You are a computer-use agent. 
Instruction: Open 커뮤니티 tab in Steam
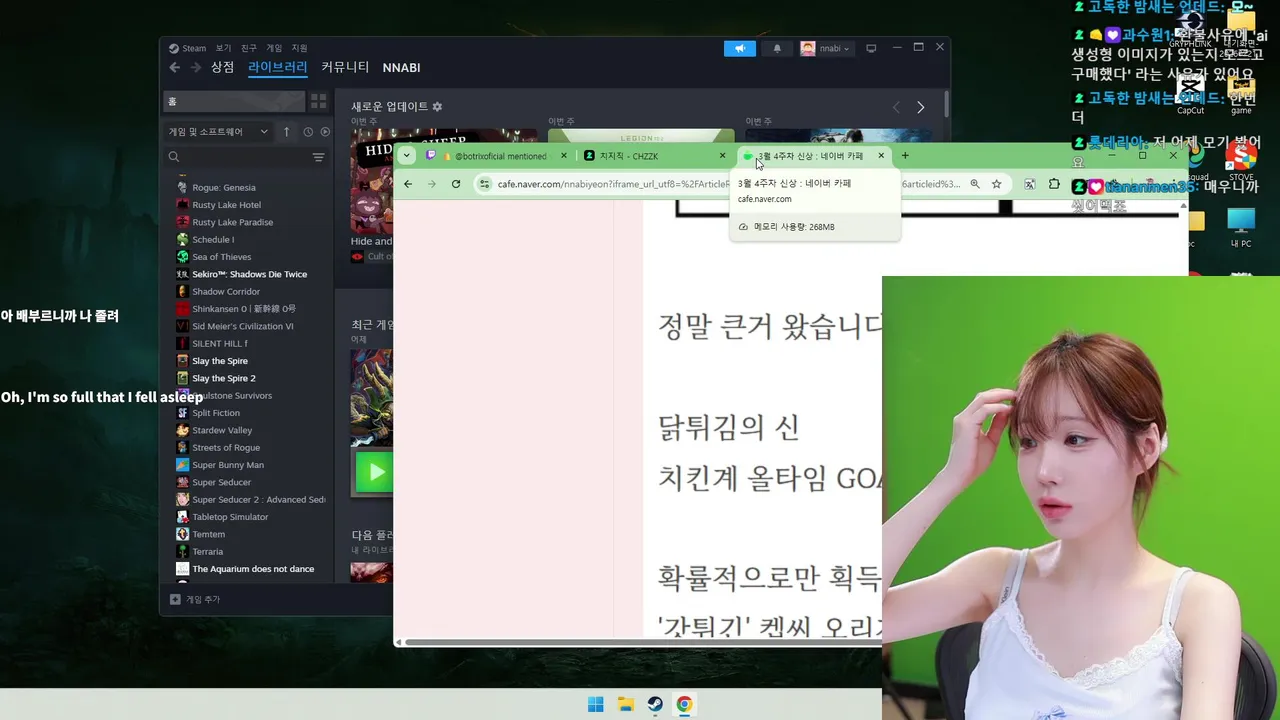[x=345, y=67]
